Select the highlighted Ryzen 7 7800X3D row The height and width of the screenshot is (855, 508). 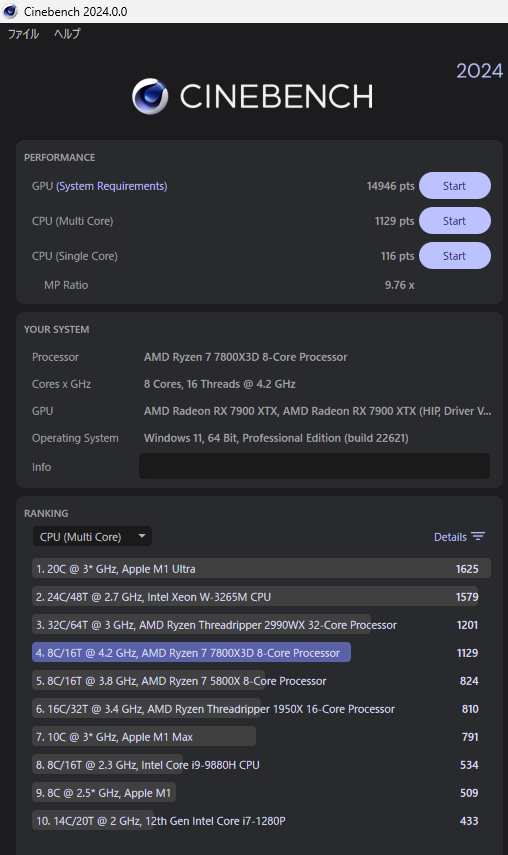261,653
